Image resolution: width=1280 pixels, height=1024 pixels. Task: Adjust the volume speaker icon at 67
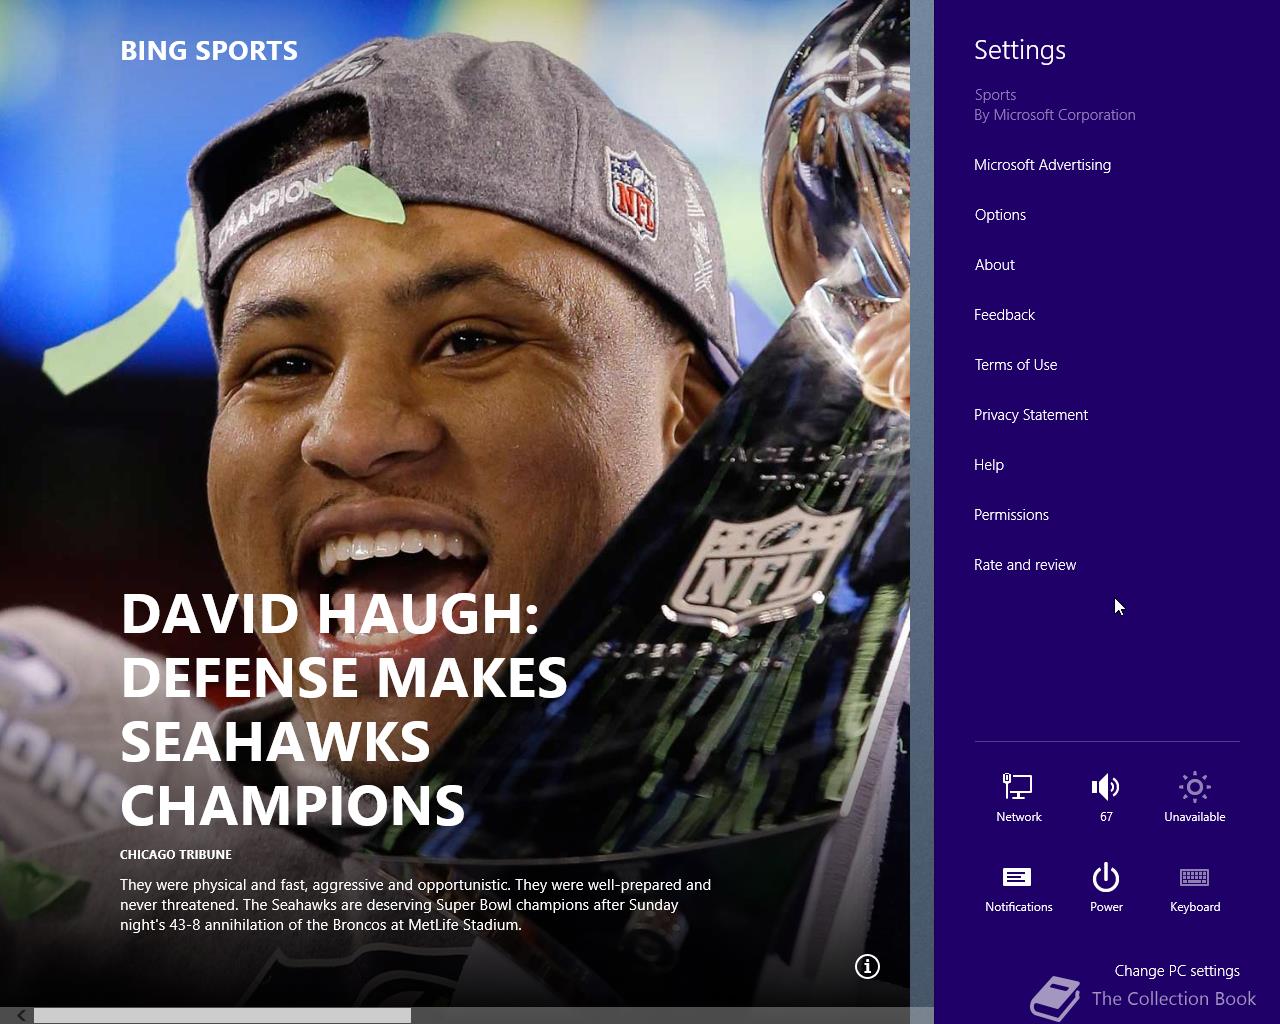coord(1105,787)
